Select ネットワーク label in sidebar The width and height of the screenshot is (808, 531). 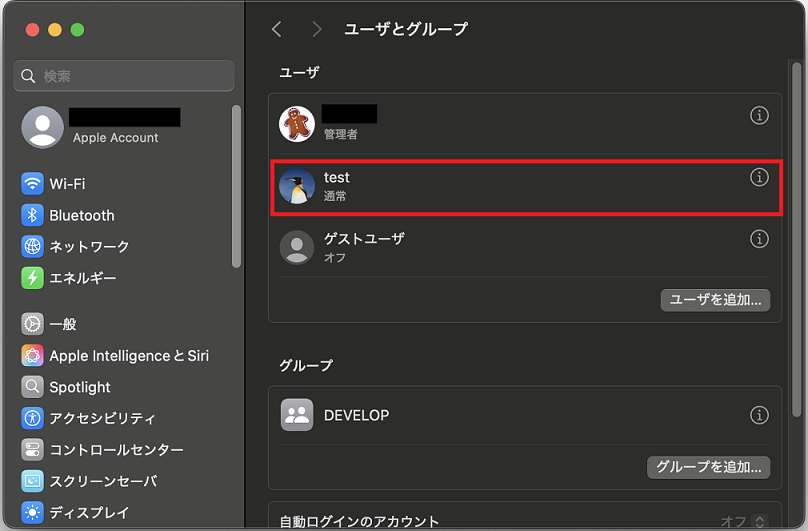[89, 246]
